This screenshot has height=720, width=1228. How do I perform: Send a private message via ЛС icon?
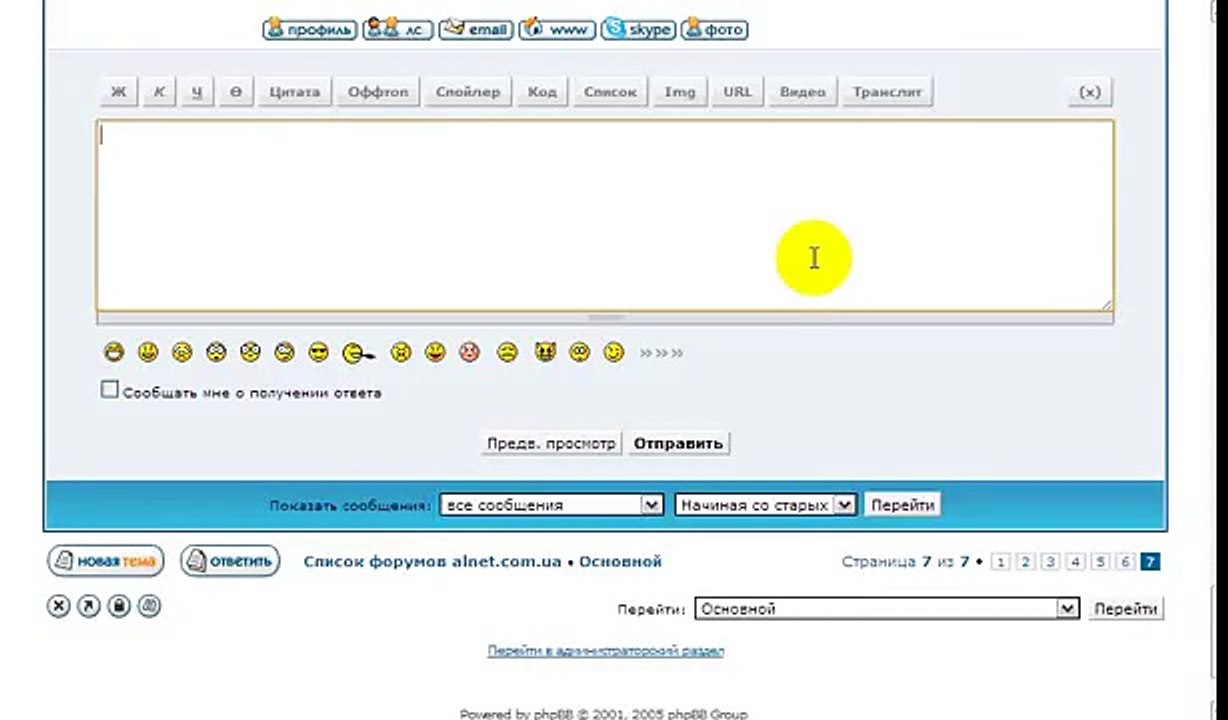coord(398,29)
